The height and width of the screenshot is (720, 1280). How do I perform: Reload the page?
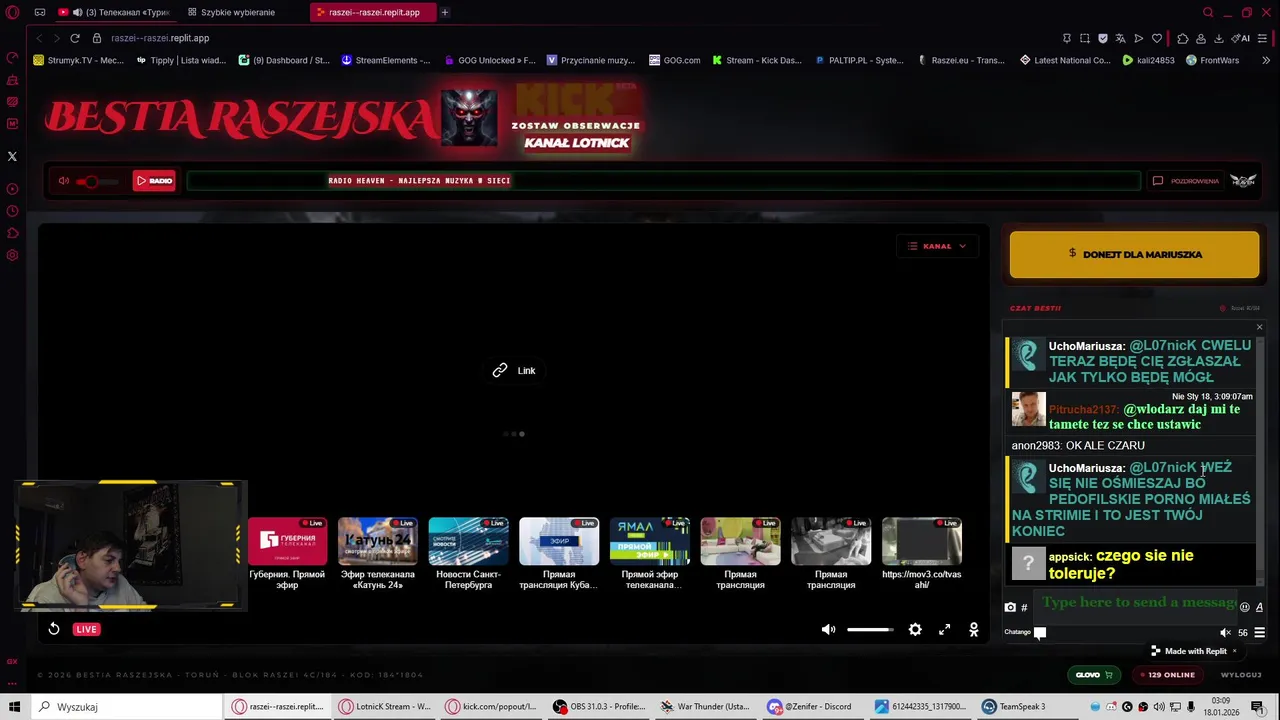74,38
